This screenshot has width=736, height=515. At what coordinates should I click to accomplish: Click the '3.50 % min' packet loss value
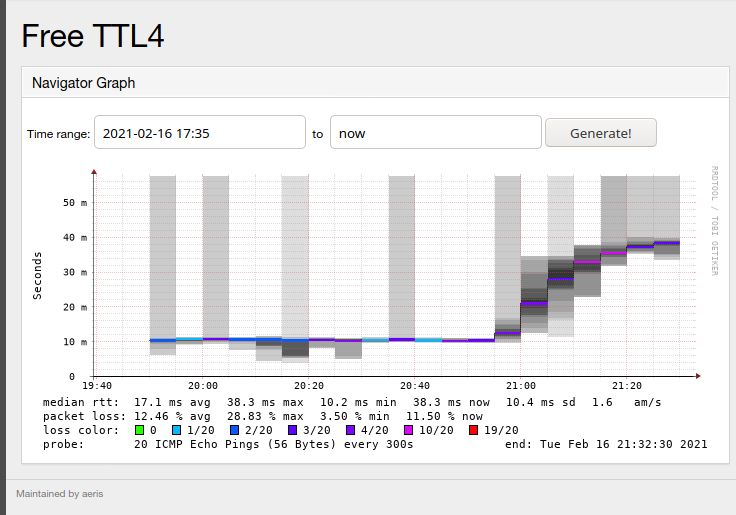pos(355,416)
